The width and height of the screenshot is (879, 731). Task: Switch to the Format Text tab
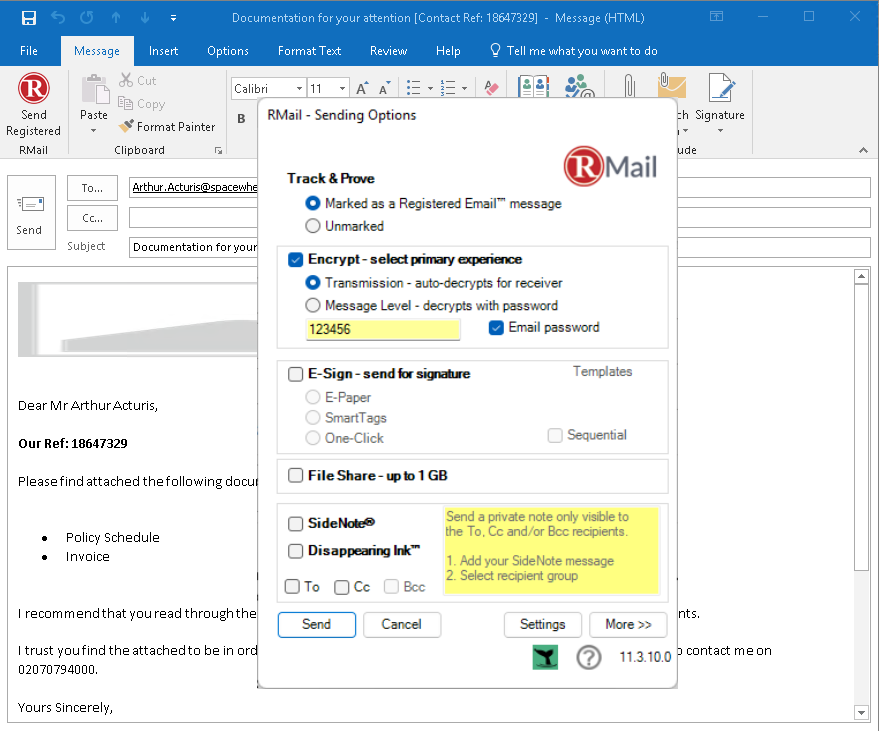[x=309, y=50]
